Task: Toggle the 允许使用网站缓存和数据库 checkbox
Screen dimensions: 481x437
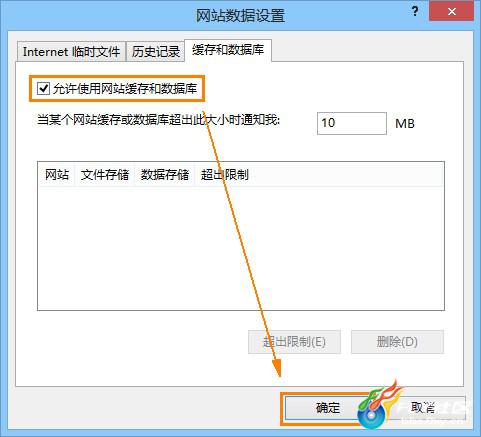Action: 43,89
